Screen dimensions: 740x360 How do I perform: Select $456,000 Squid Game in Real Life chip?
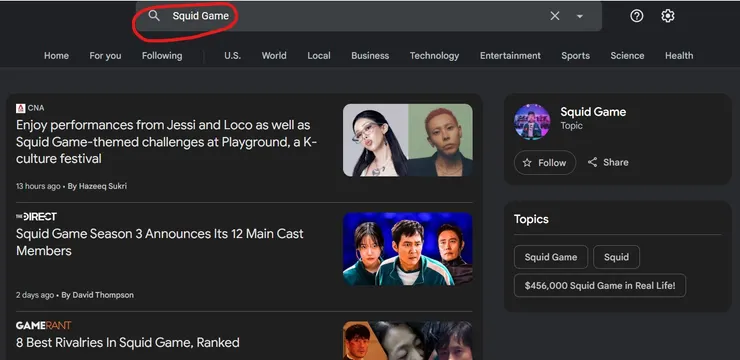point(600,285)
